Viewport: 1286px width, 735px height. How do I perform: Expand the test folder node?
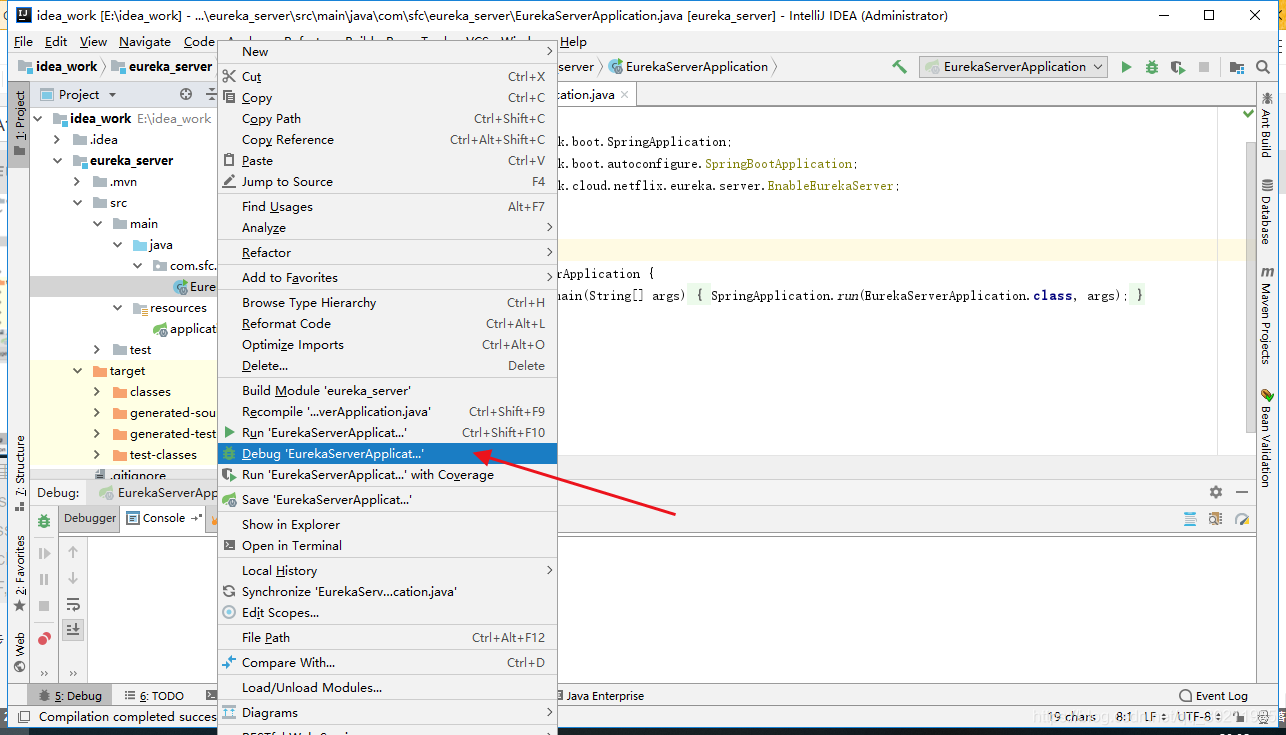click(x=97, y=349)
